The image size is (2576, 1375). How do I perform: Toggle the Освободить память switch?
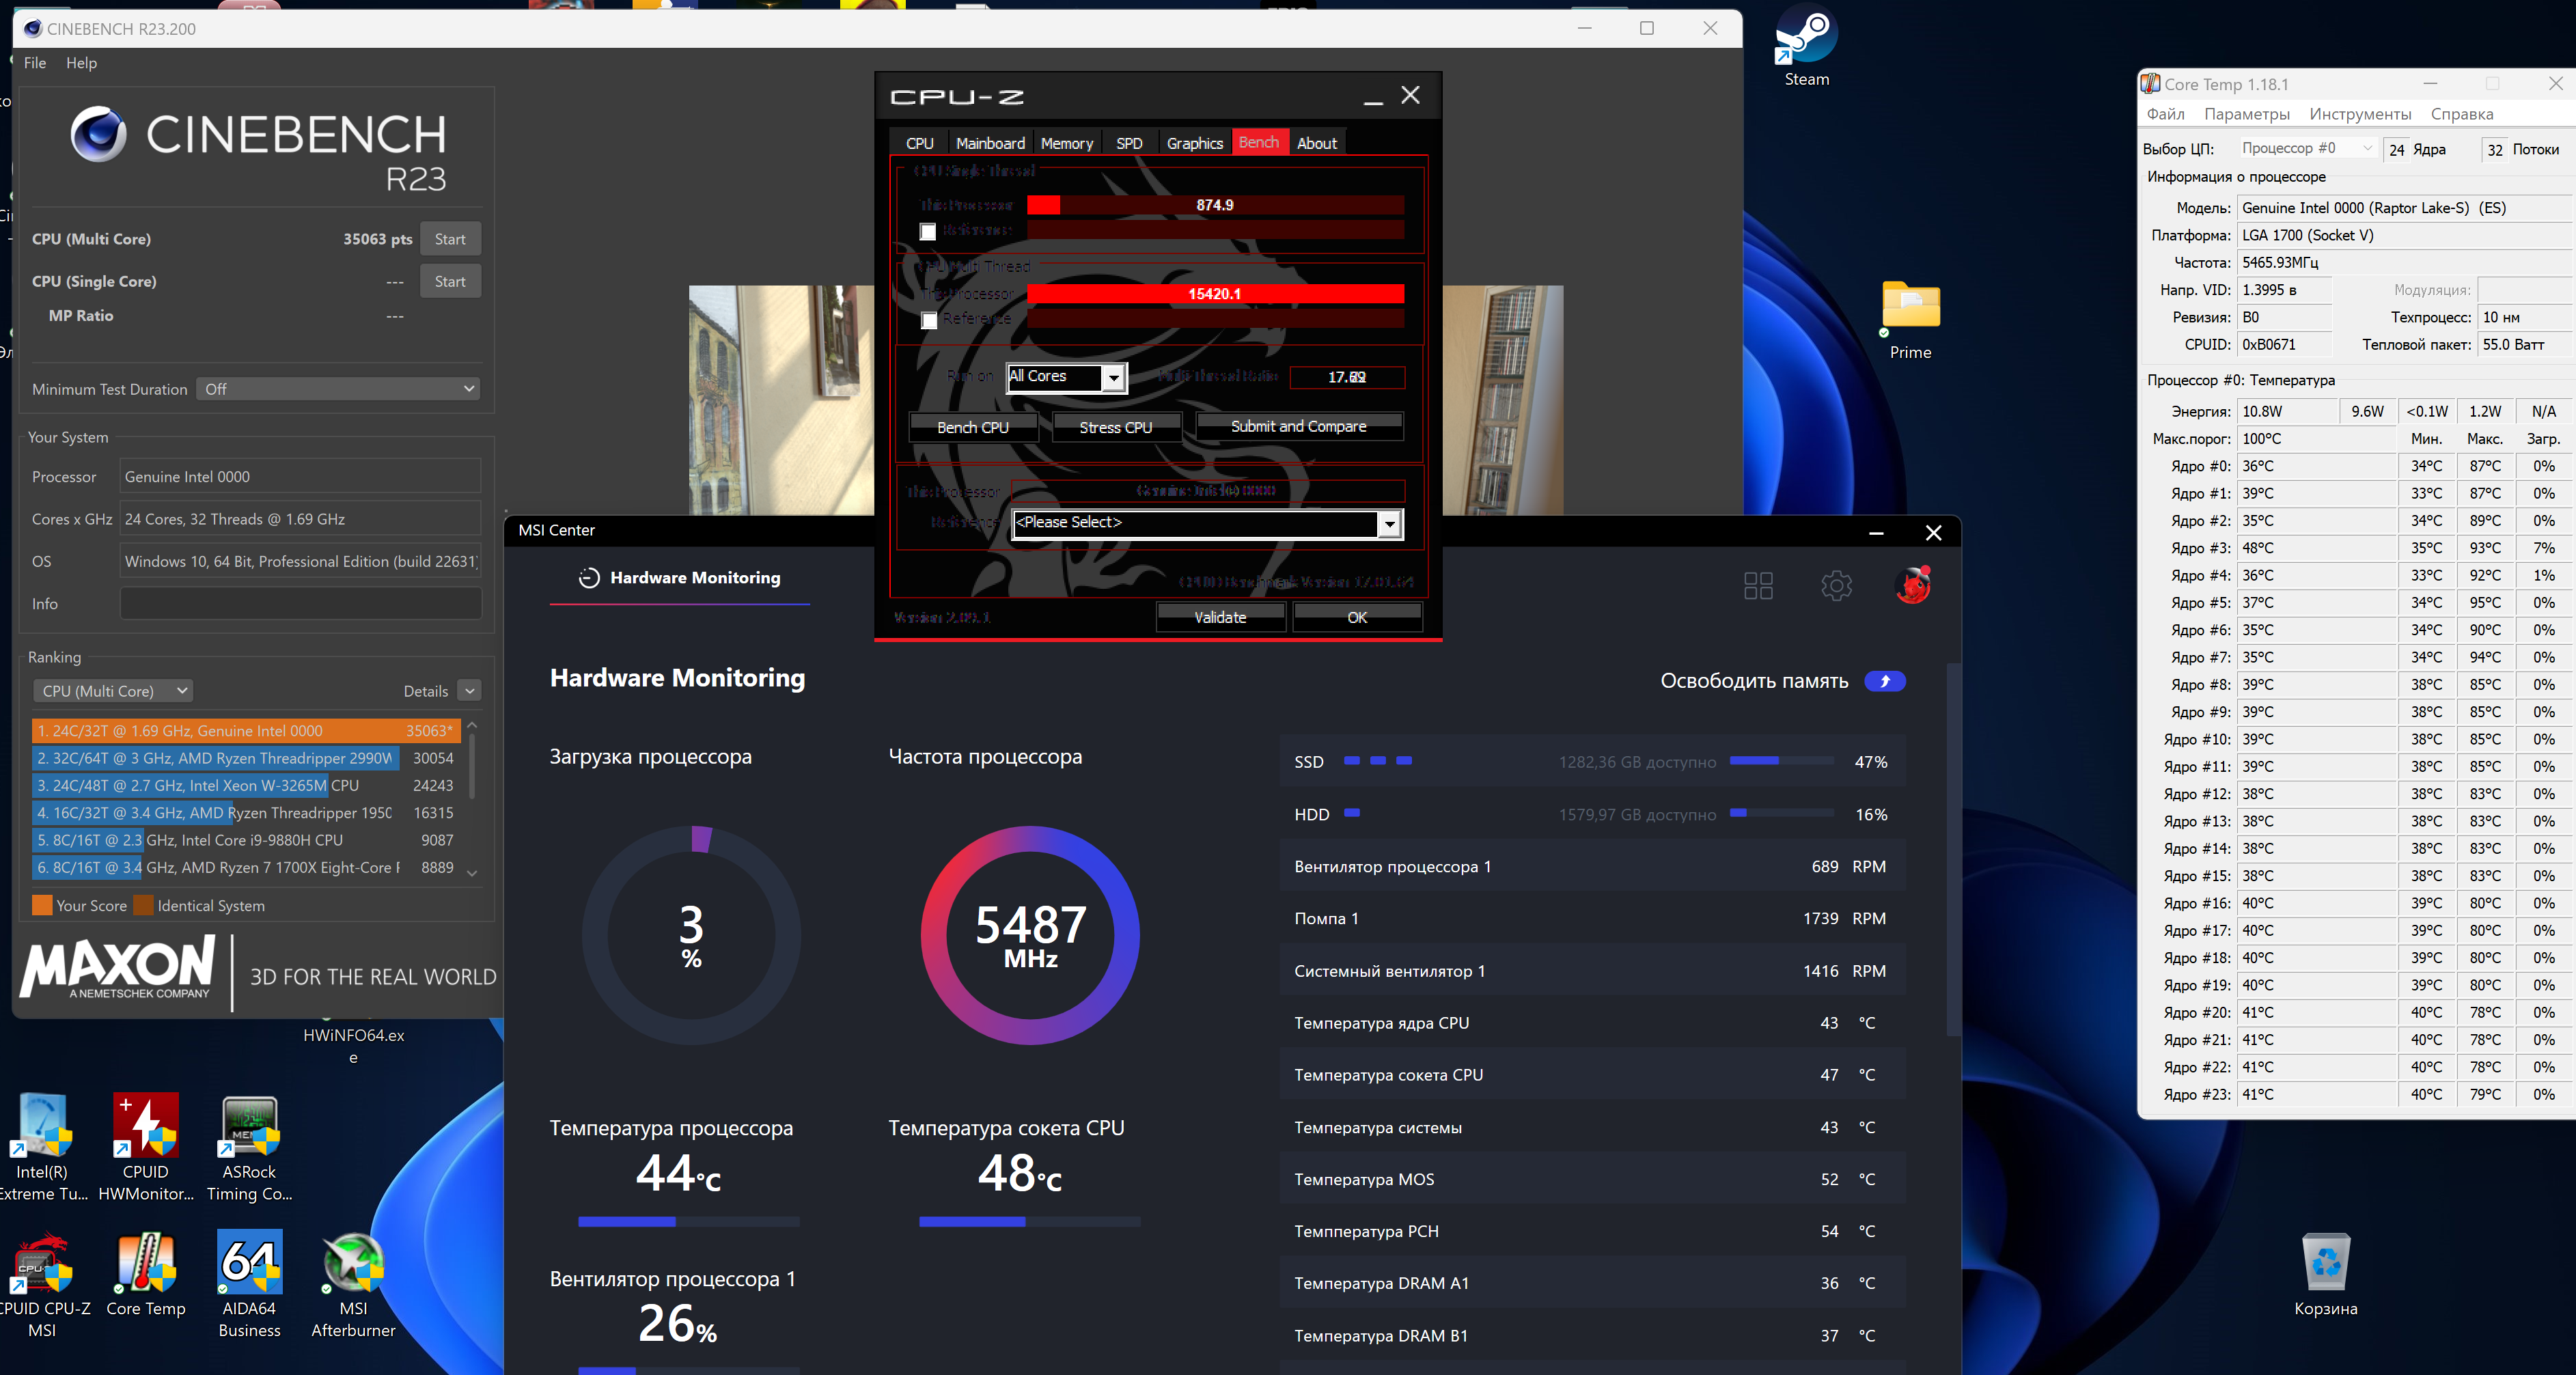[1885, 681]
